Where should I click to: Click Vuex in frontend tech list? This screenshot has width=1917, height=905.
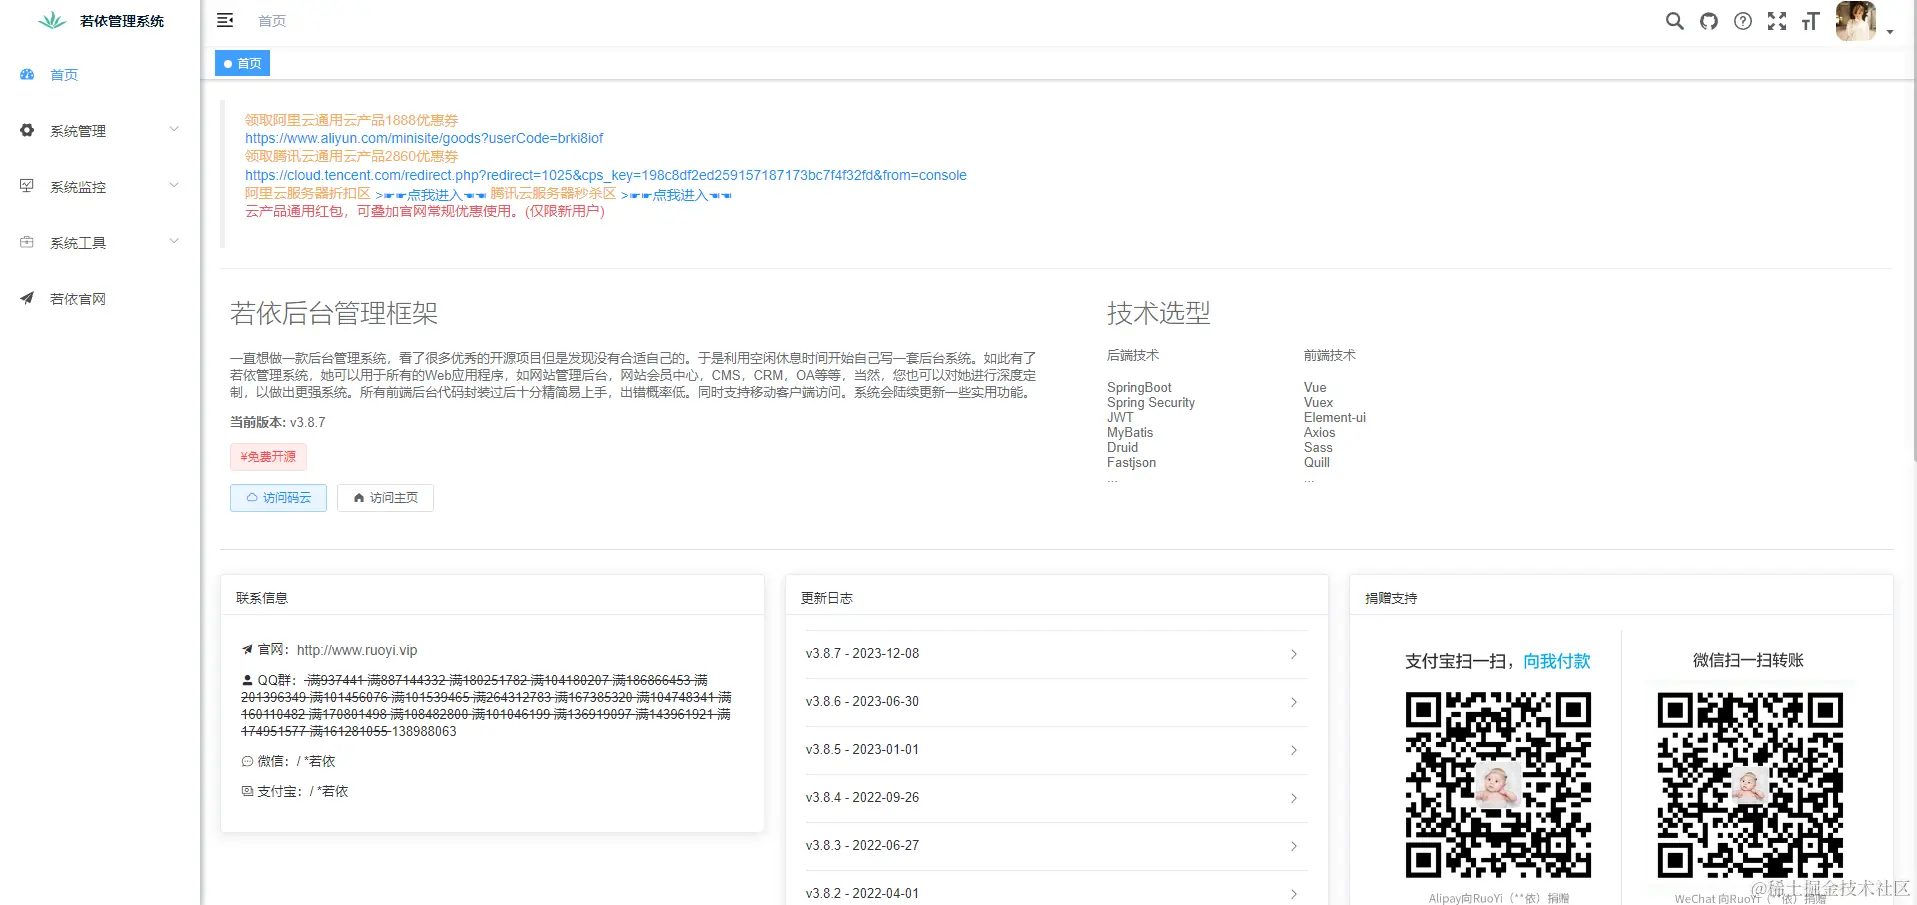pyautogui.click(x=1318, y=402)
